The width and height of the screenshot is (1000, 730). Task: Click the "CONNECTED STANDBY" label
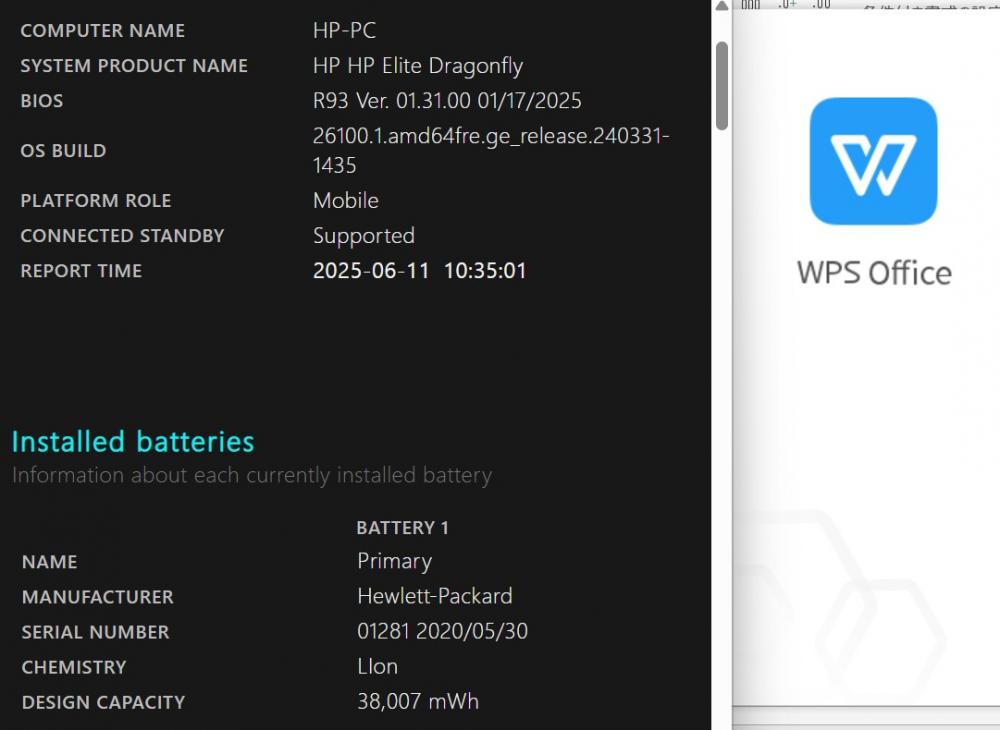point(122,236)
